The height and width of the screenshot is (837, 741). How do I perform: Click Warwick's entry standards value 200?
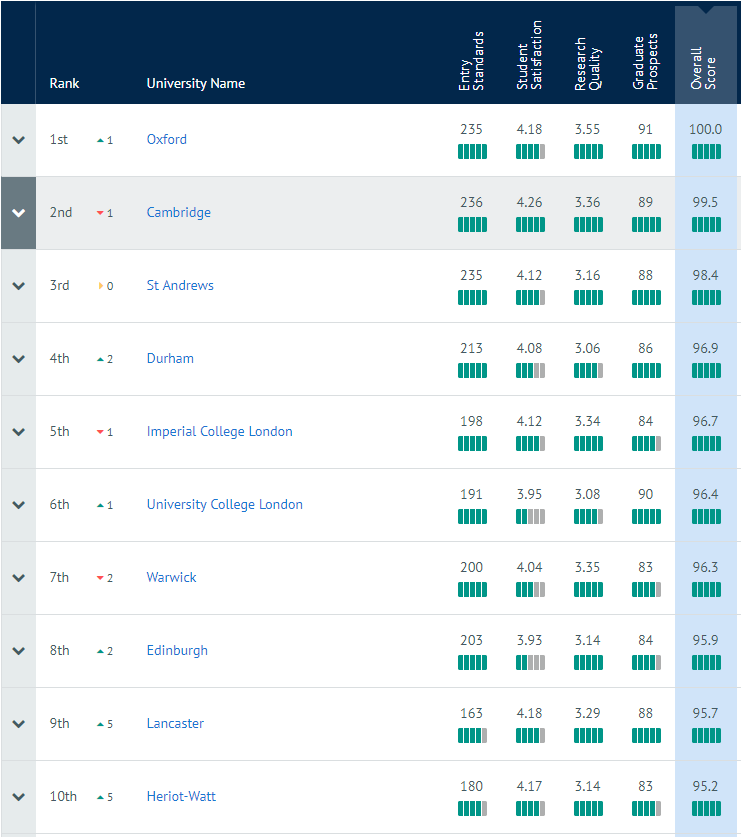pyautogui.click(x=471, y=567)
